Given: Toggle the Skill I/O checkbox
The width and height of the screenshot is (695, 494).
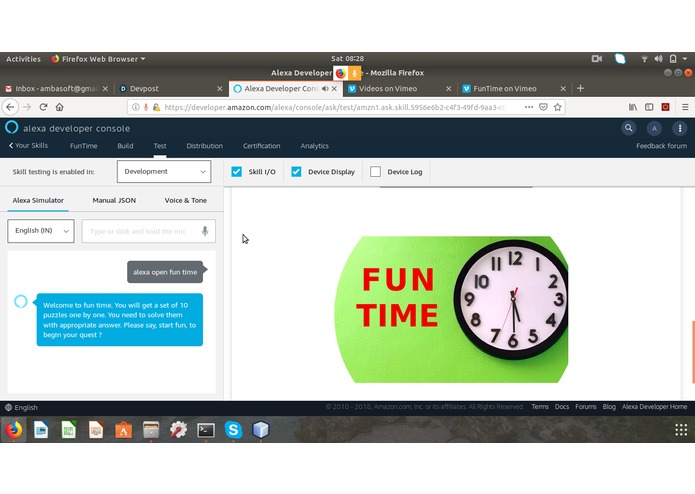Looking at the screenshot, I should 237,172.
